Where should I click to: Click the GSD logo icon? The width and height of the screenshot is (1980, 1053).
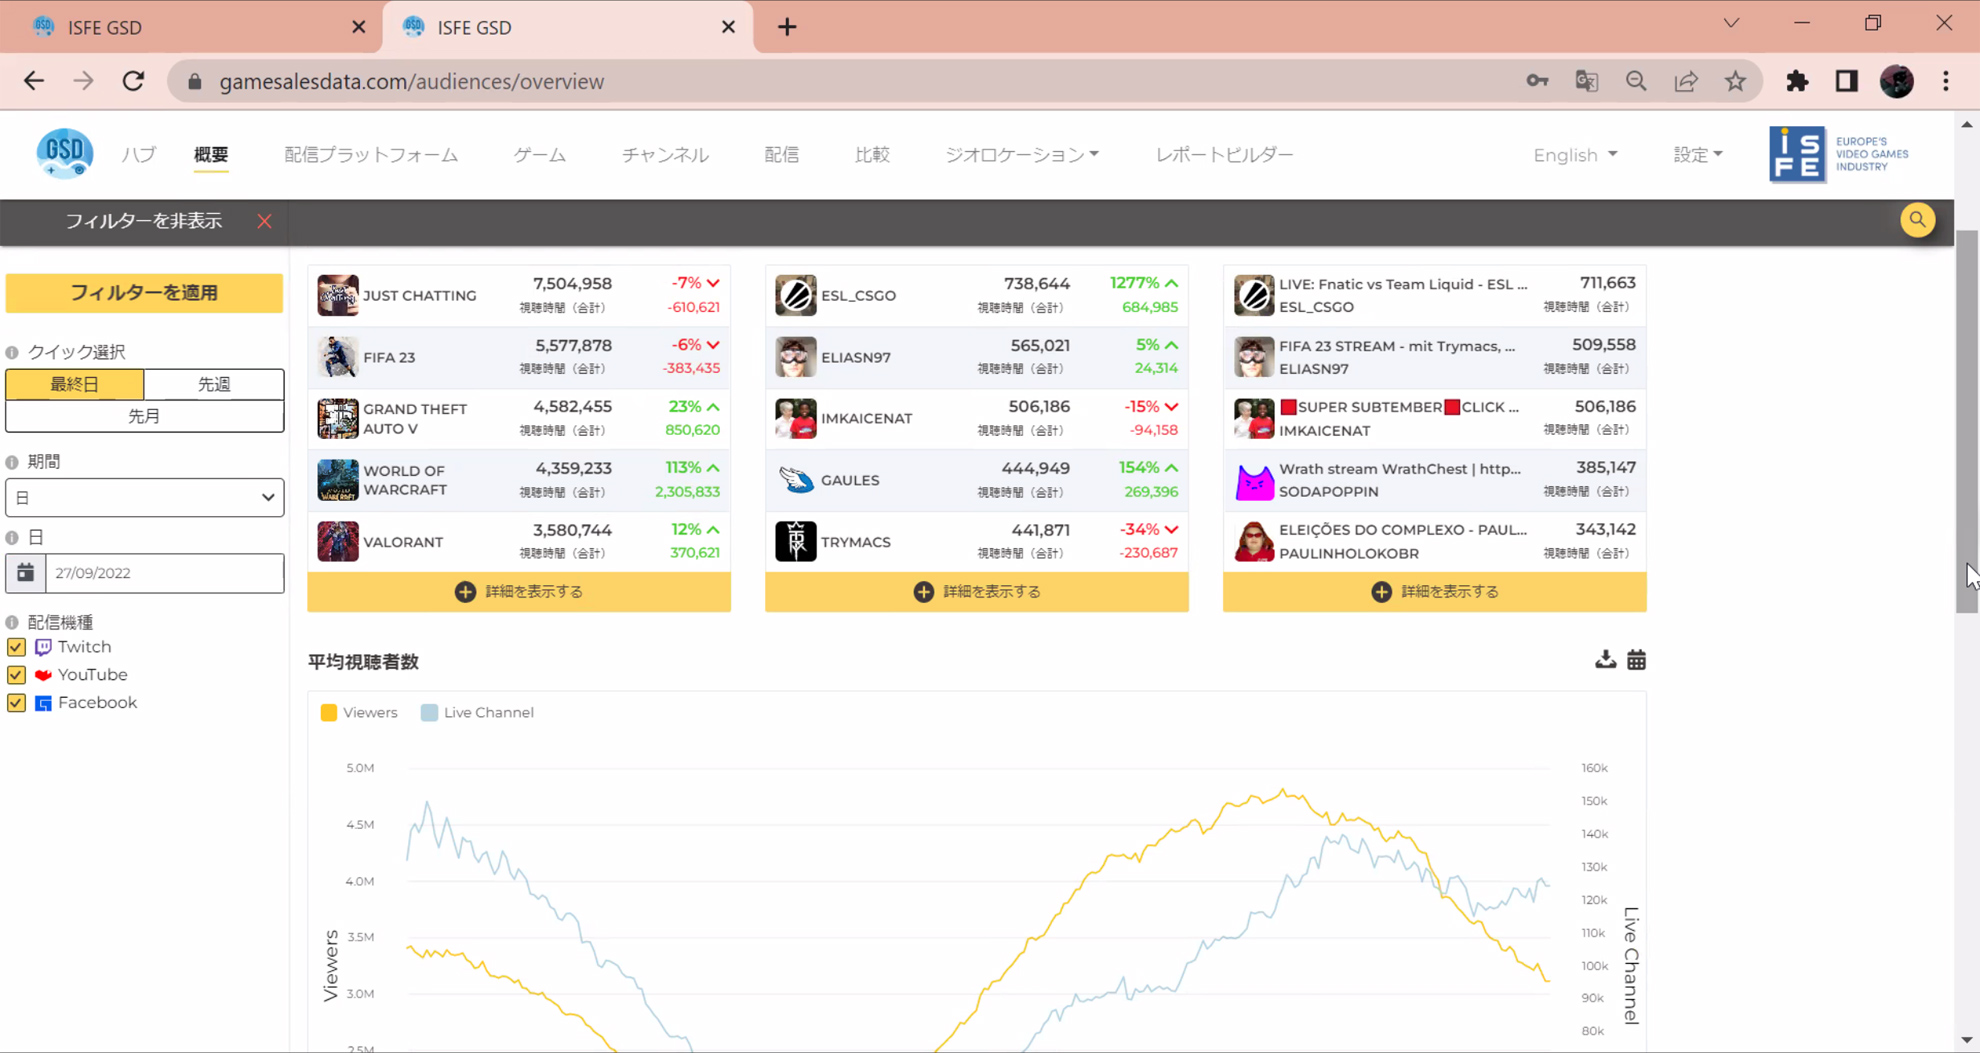click(65, 154)
